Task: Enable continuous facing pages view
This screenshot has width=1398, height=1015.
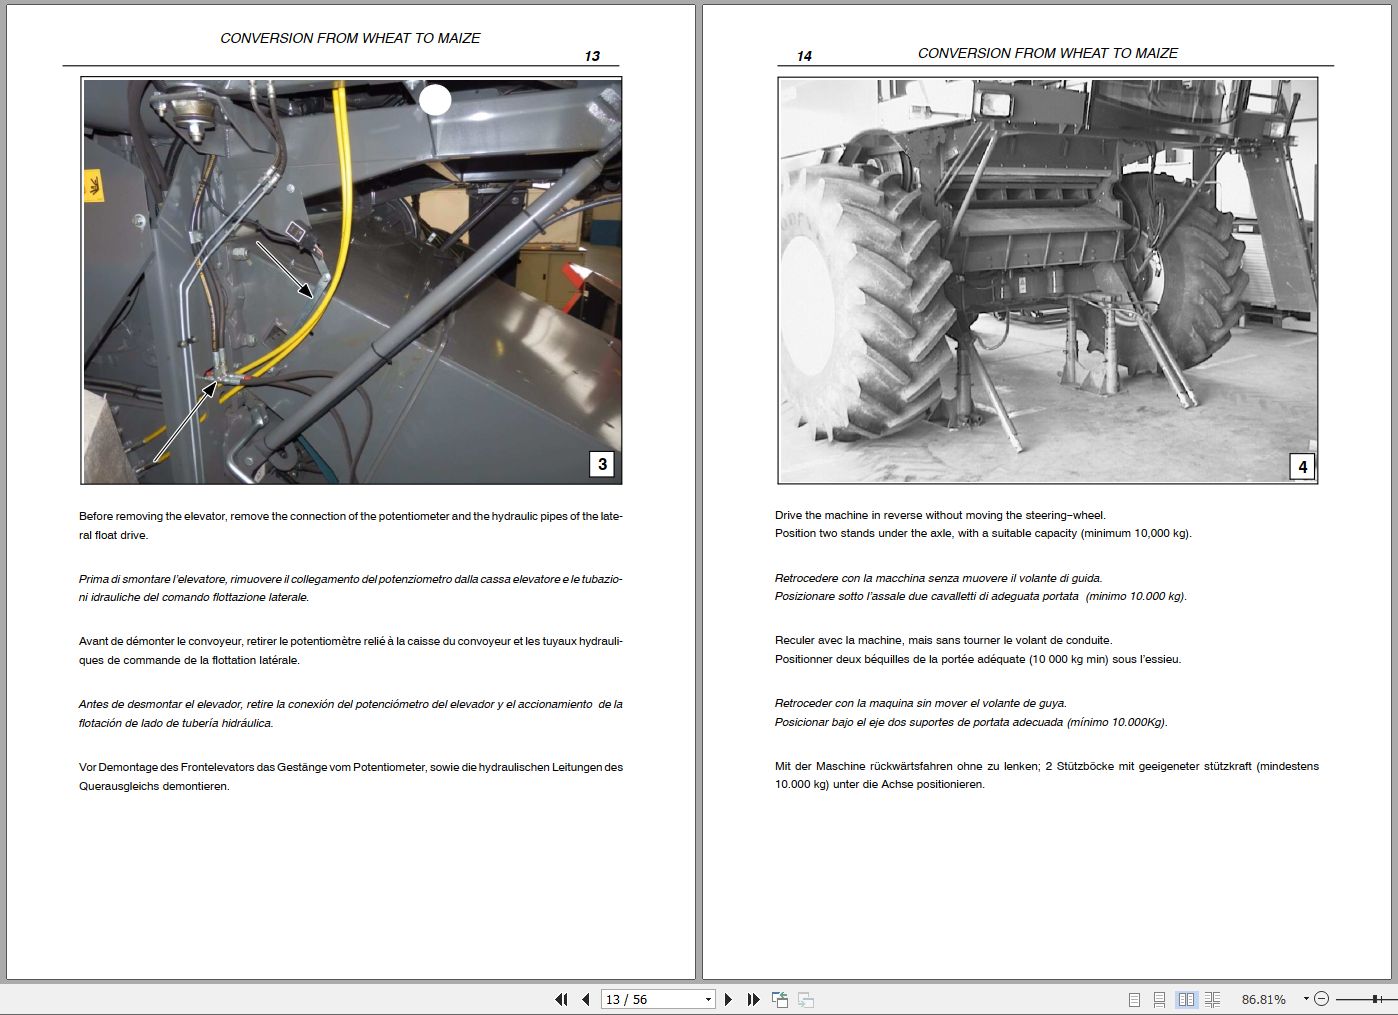Action: [1212, 999]
